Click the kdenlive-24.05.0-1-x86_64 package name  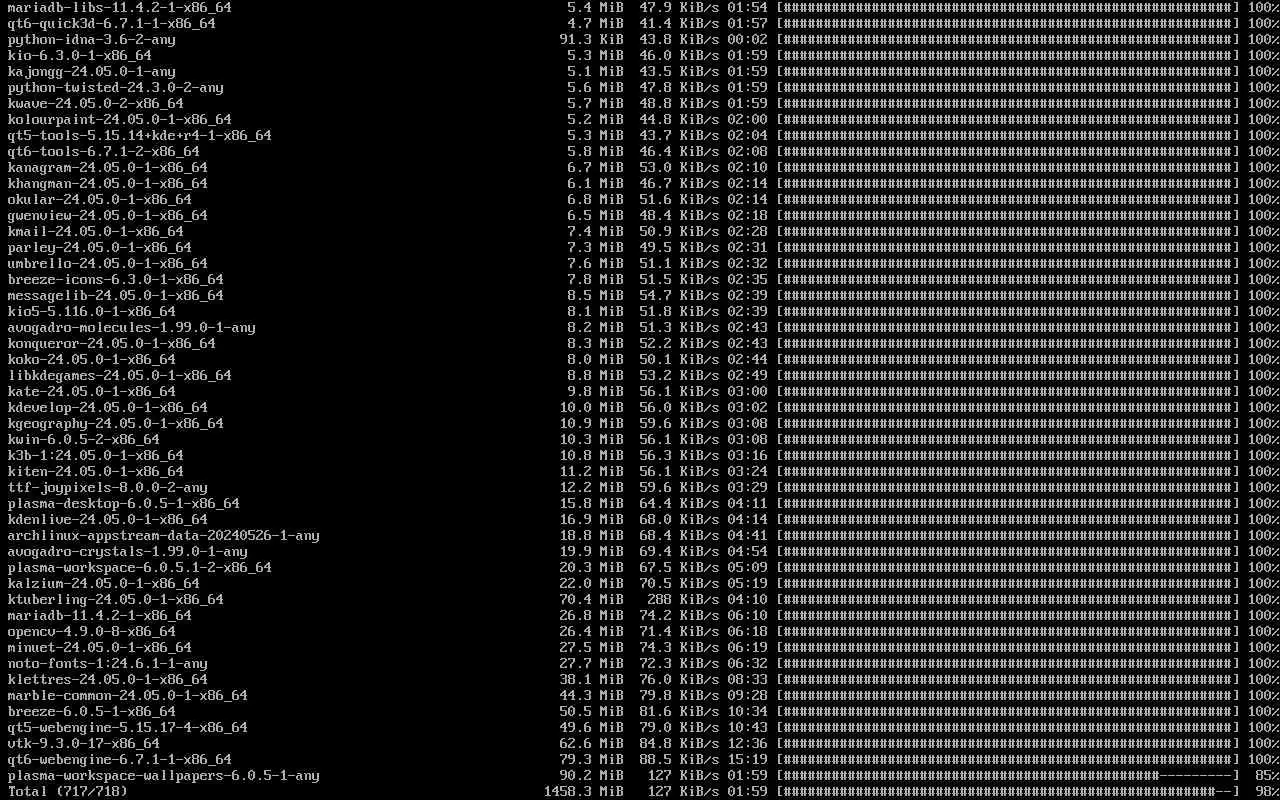click(108, 519)
